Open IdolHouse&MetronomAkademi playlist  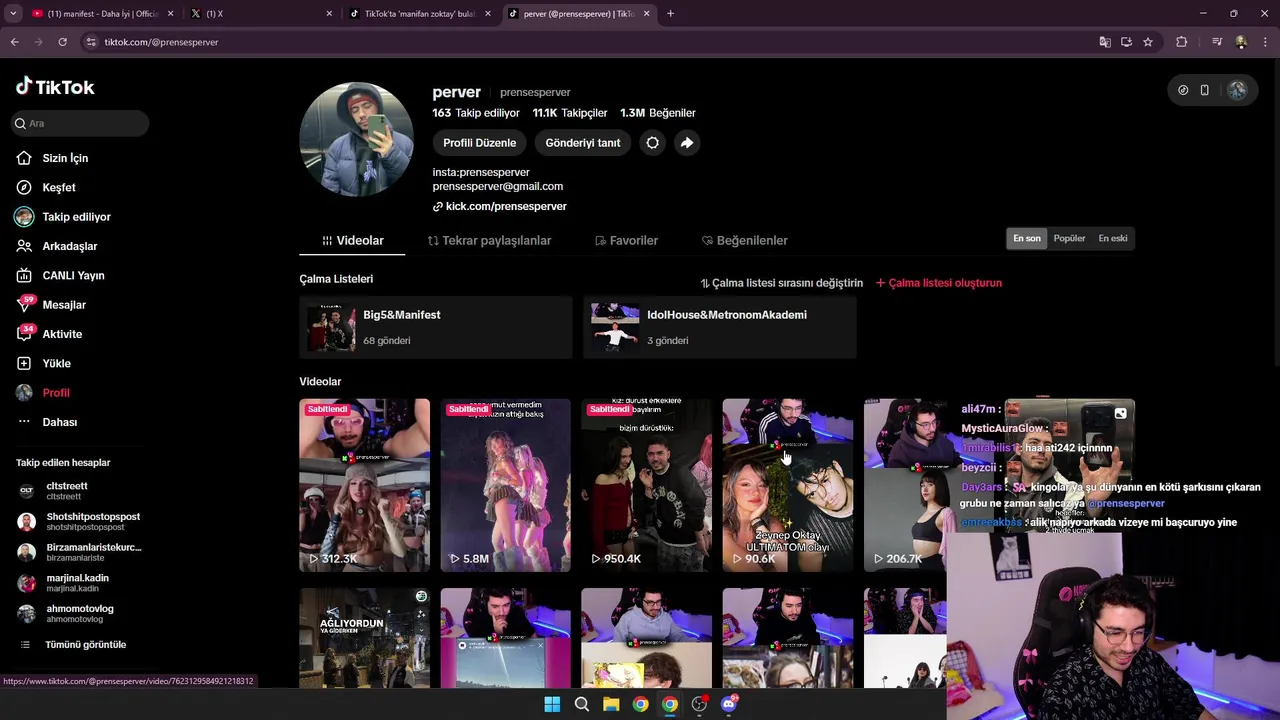tap(720, 327)
